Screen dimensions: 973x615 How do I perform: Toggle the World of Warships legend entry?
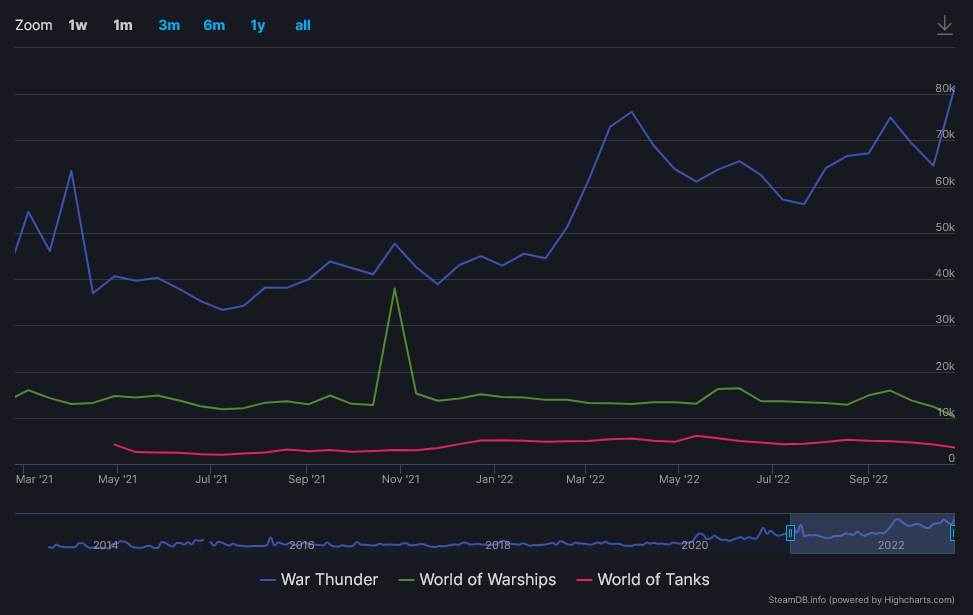(x=477, y=580)
